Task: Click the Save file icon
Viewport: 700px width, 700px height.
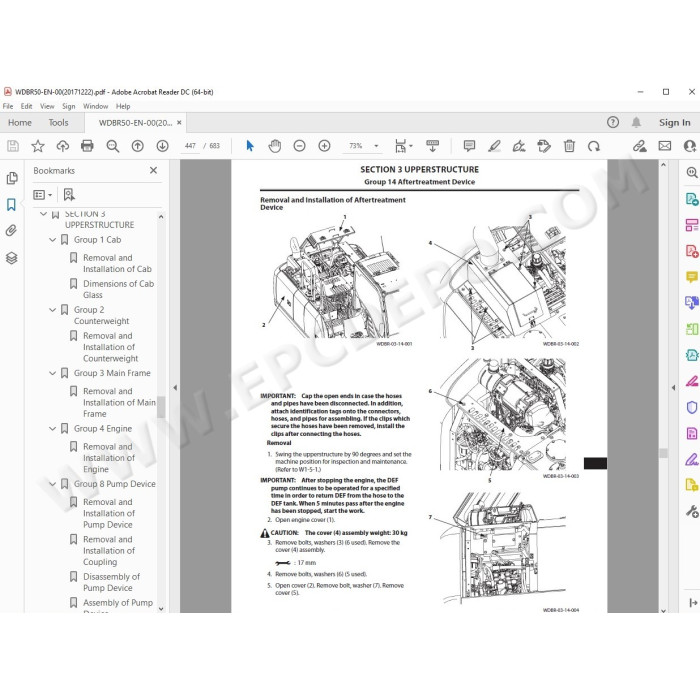Action: (x=13, y=146)
